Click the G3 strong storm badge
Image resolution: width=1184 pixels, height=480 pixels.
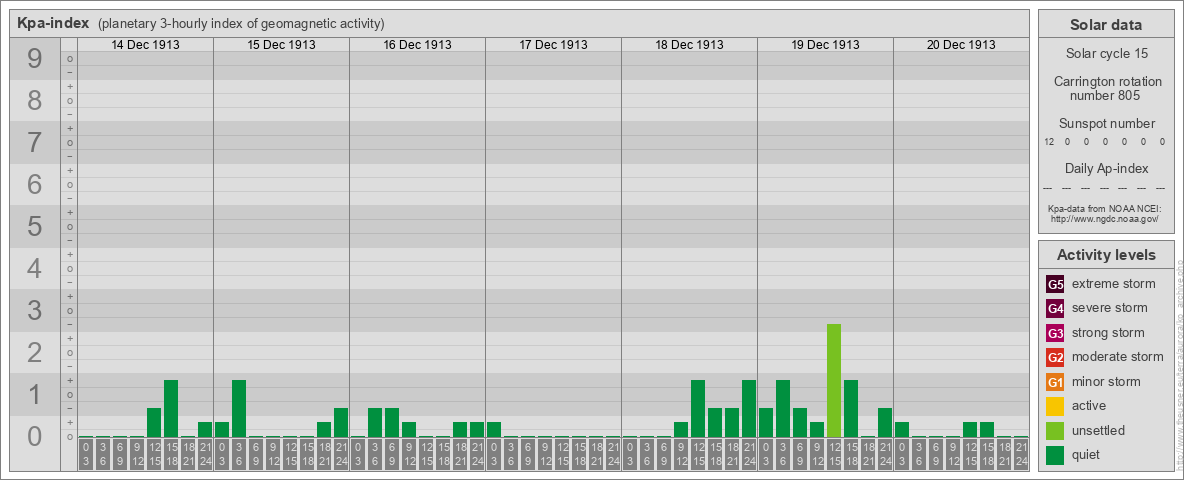1056,333
